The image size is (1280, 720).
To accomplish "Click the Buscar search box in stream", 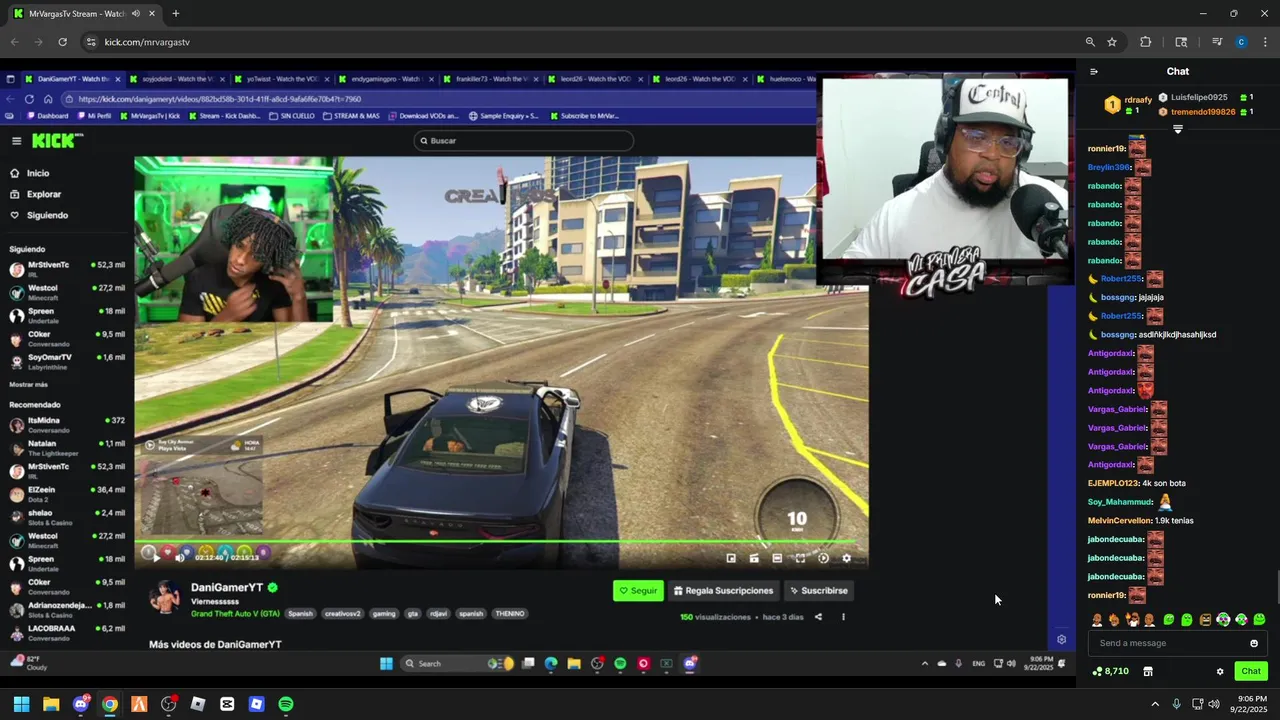I will (523, 141).
